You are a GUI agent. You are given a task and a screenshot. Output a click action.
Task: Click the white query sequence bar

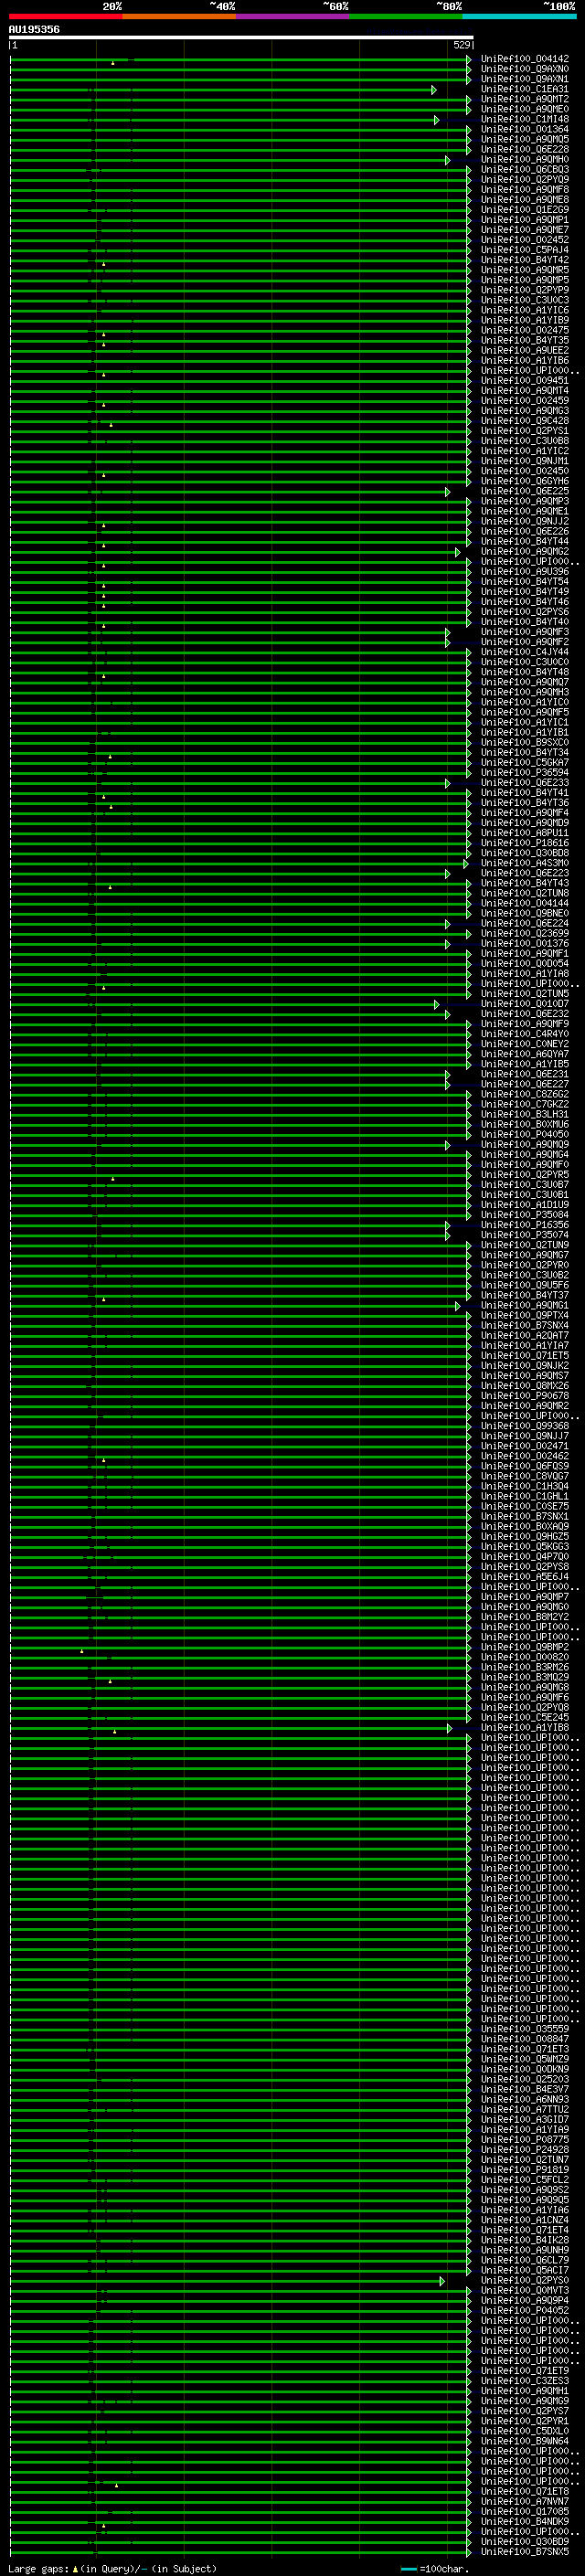point(241,37)
